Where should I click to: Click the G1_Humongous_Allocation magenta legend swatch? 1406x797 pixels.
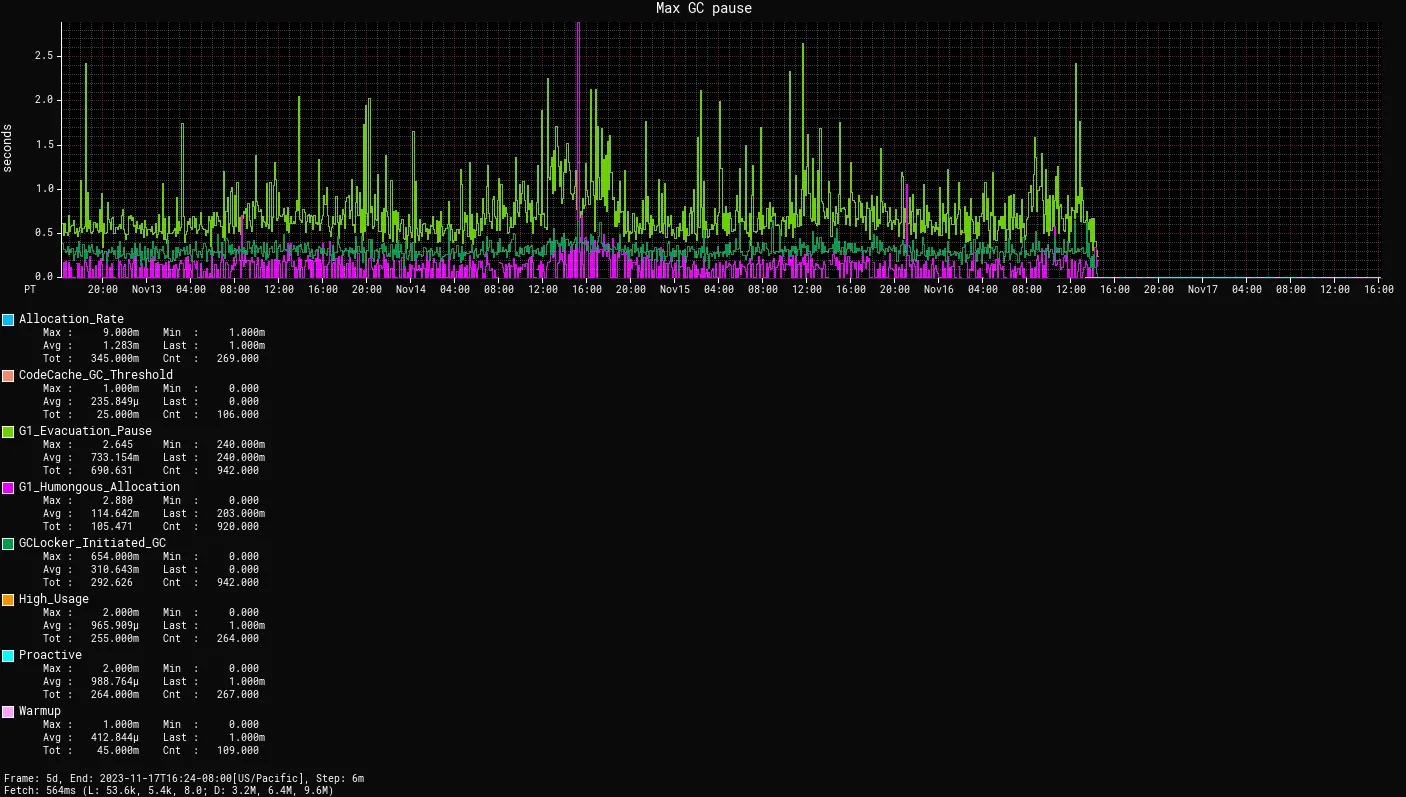[8, 488]
